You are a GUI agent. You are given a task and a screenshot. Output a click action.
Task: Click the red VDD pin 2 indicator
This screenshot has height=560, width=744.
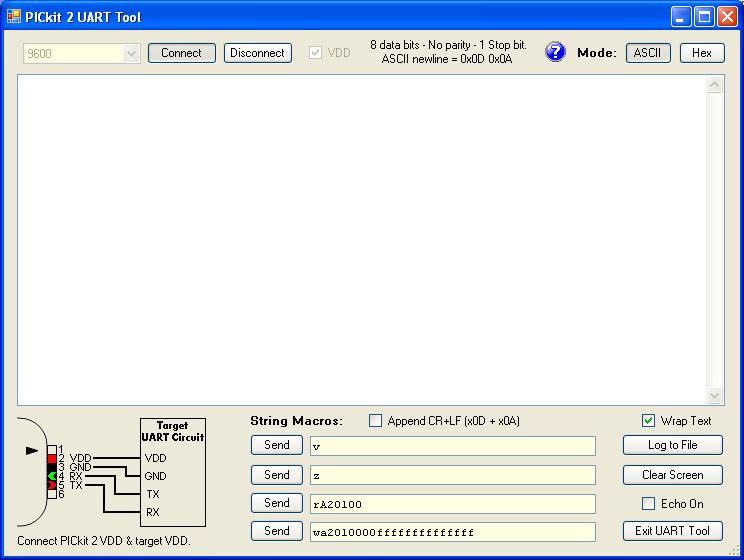[52, 458]
